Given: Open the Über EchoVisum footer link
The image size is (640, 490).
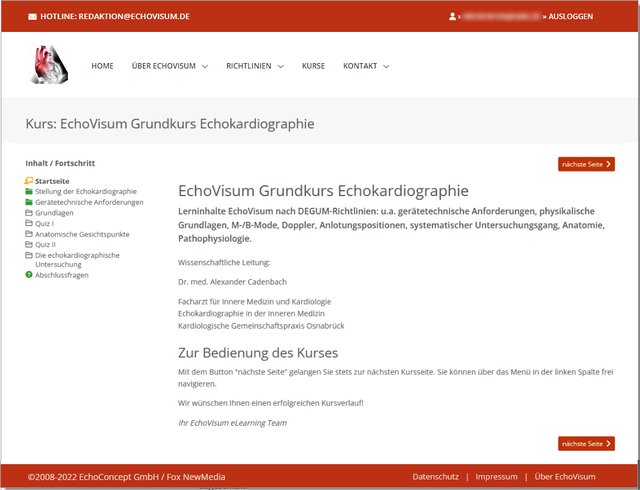Looking at the screenshot, I should click(x=565, y=477).
